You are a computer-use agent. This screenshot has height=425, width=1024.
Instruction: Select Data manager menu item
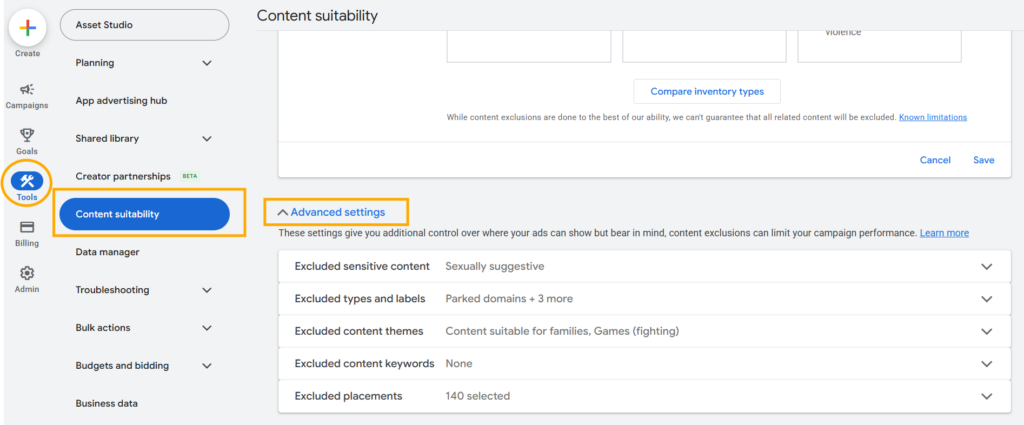click(107, 252)
